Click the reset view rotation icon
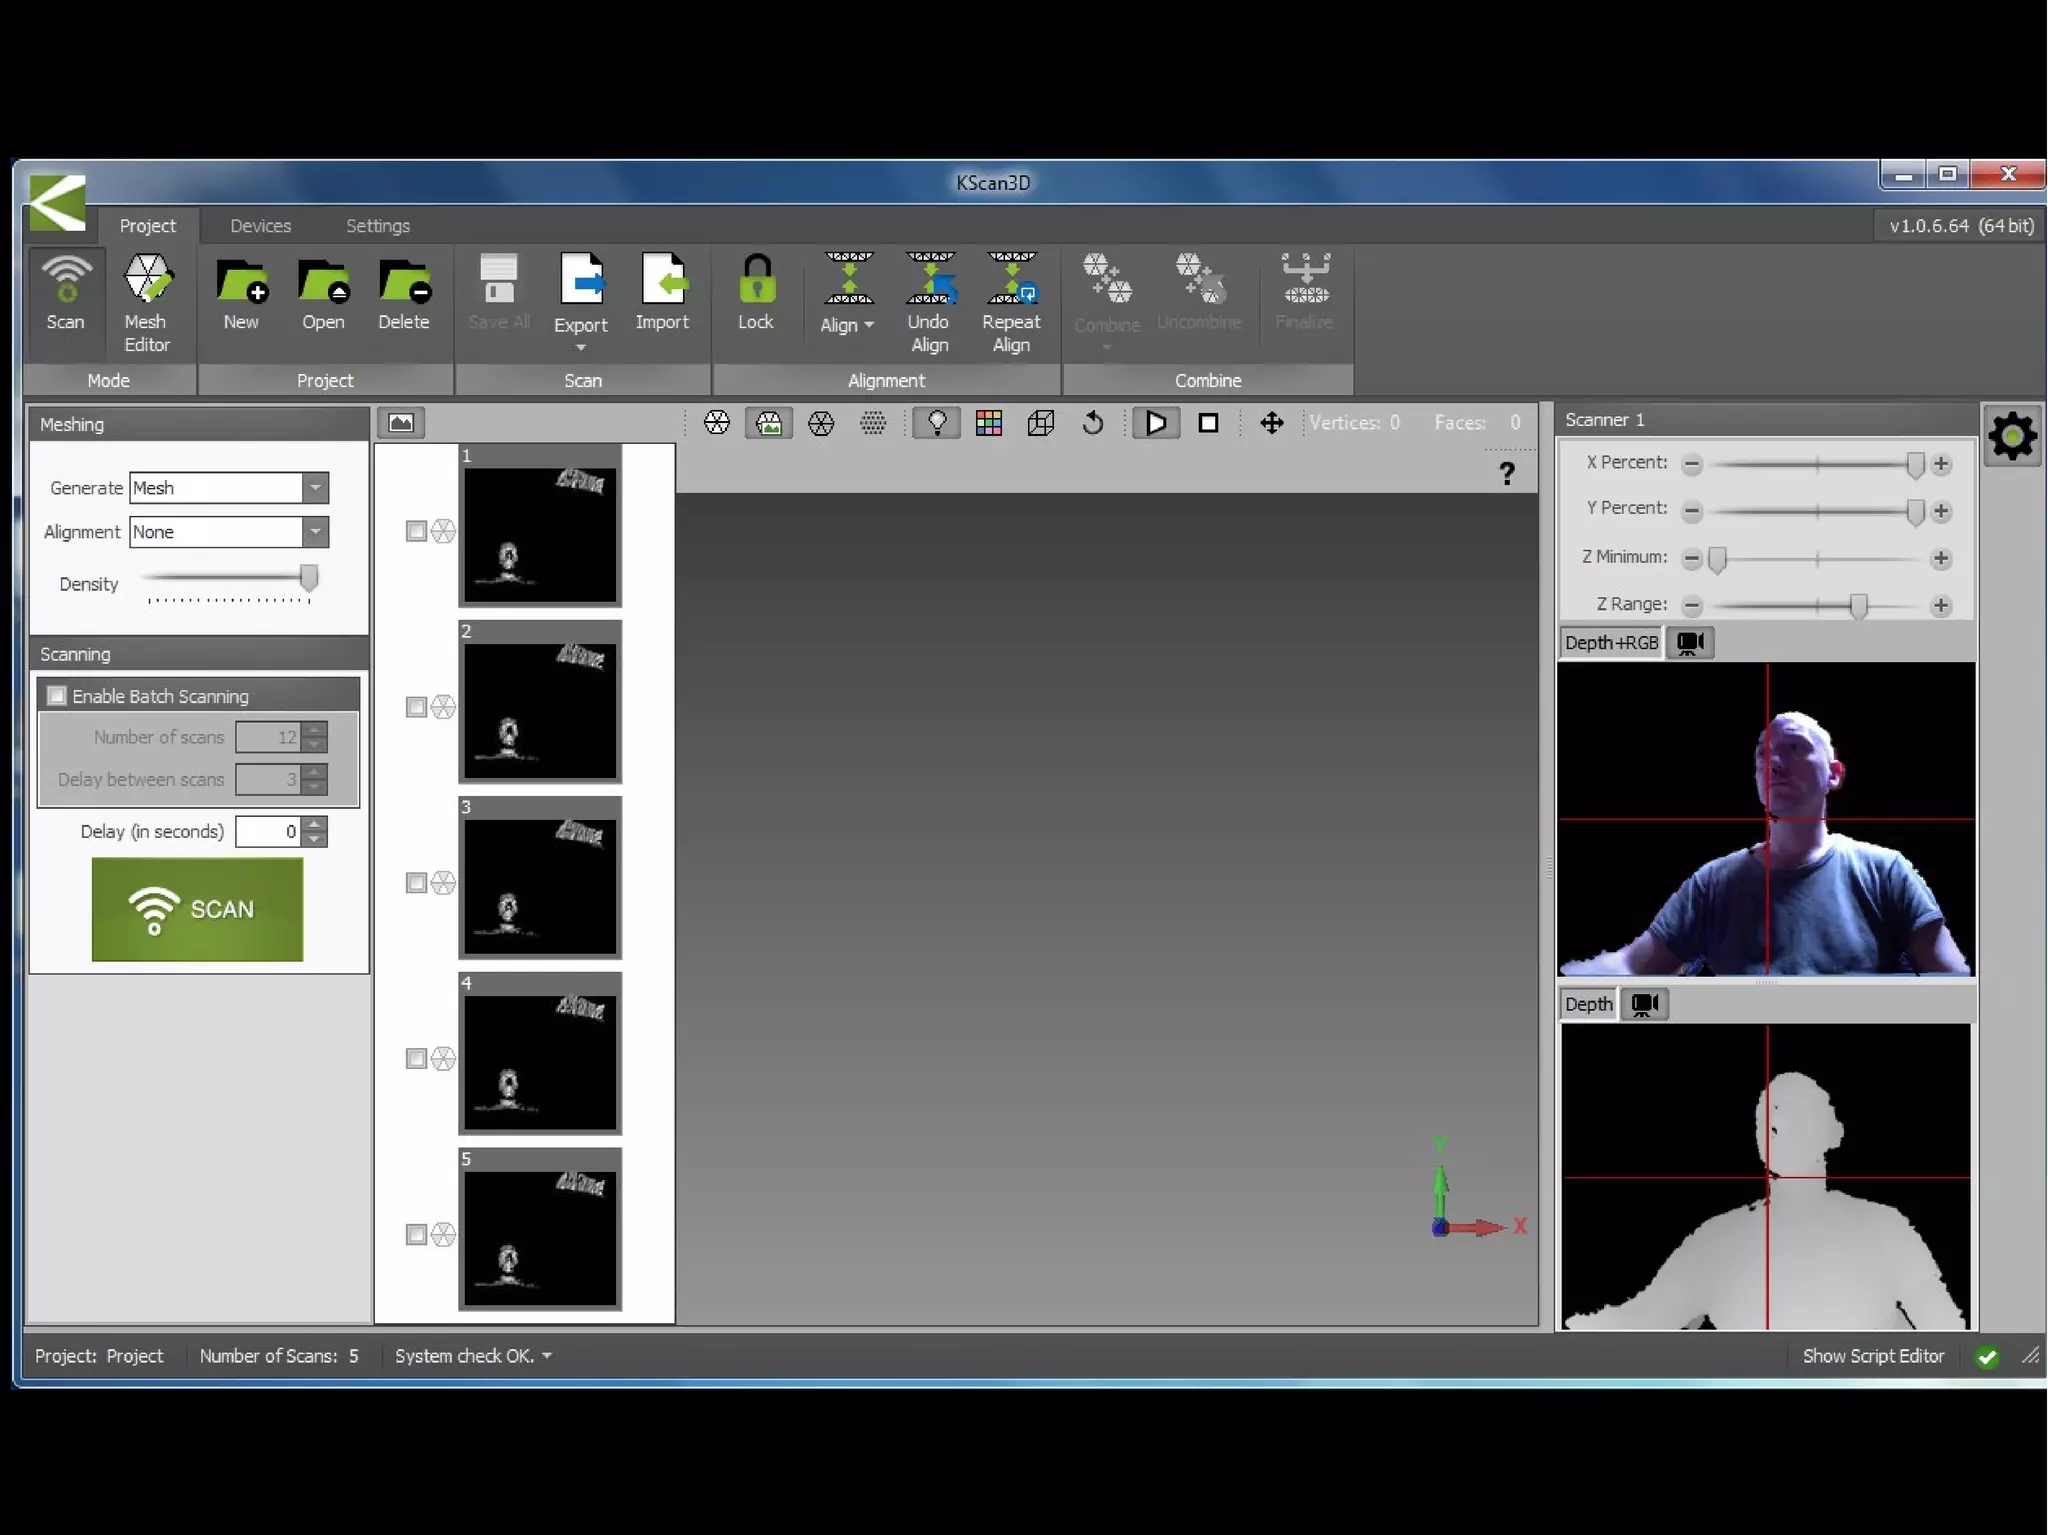This screenshot has width=2048, height=1535. point(1093,423)
